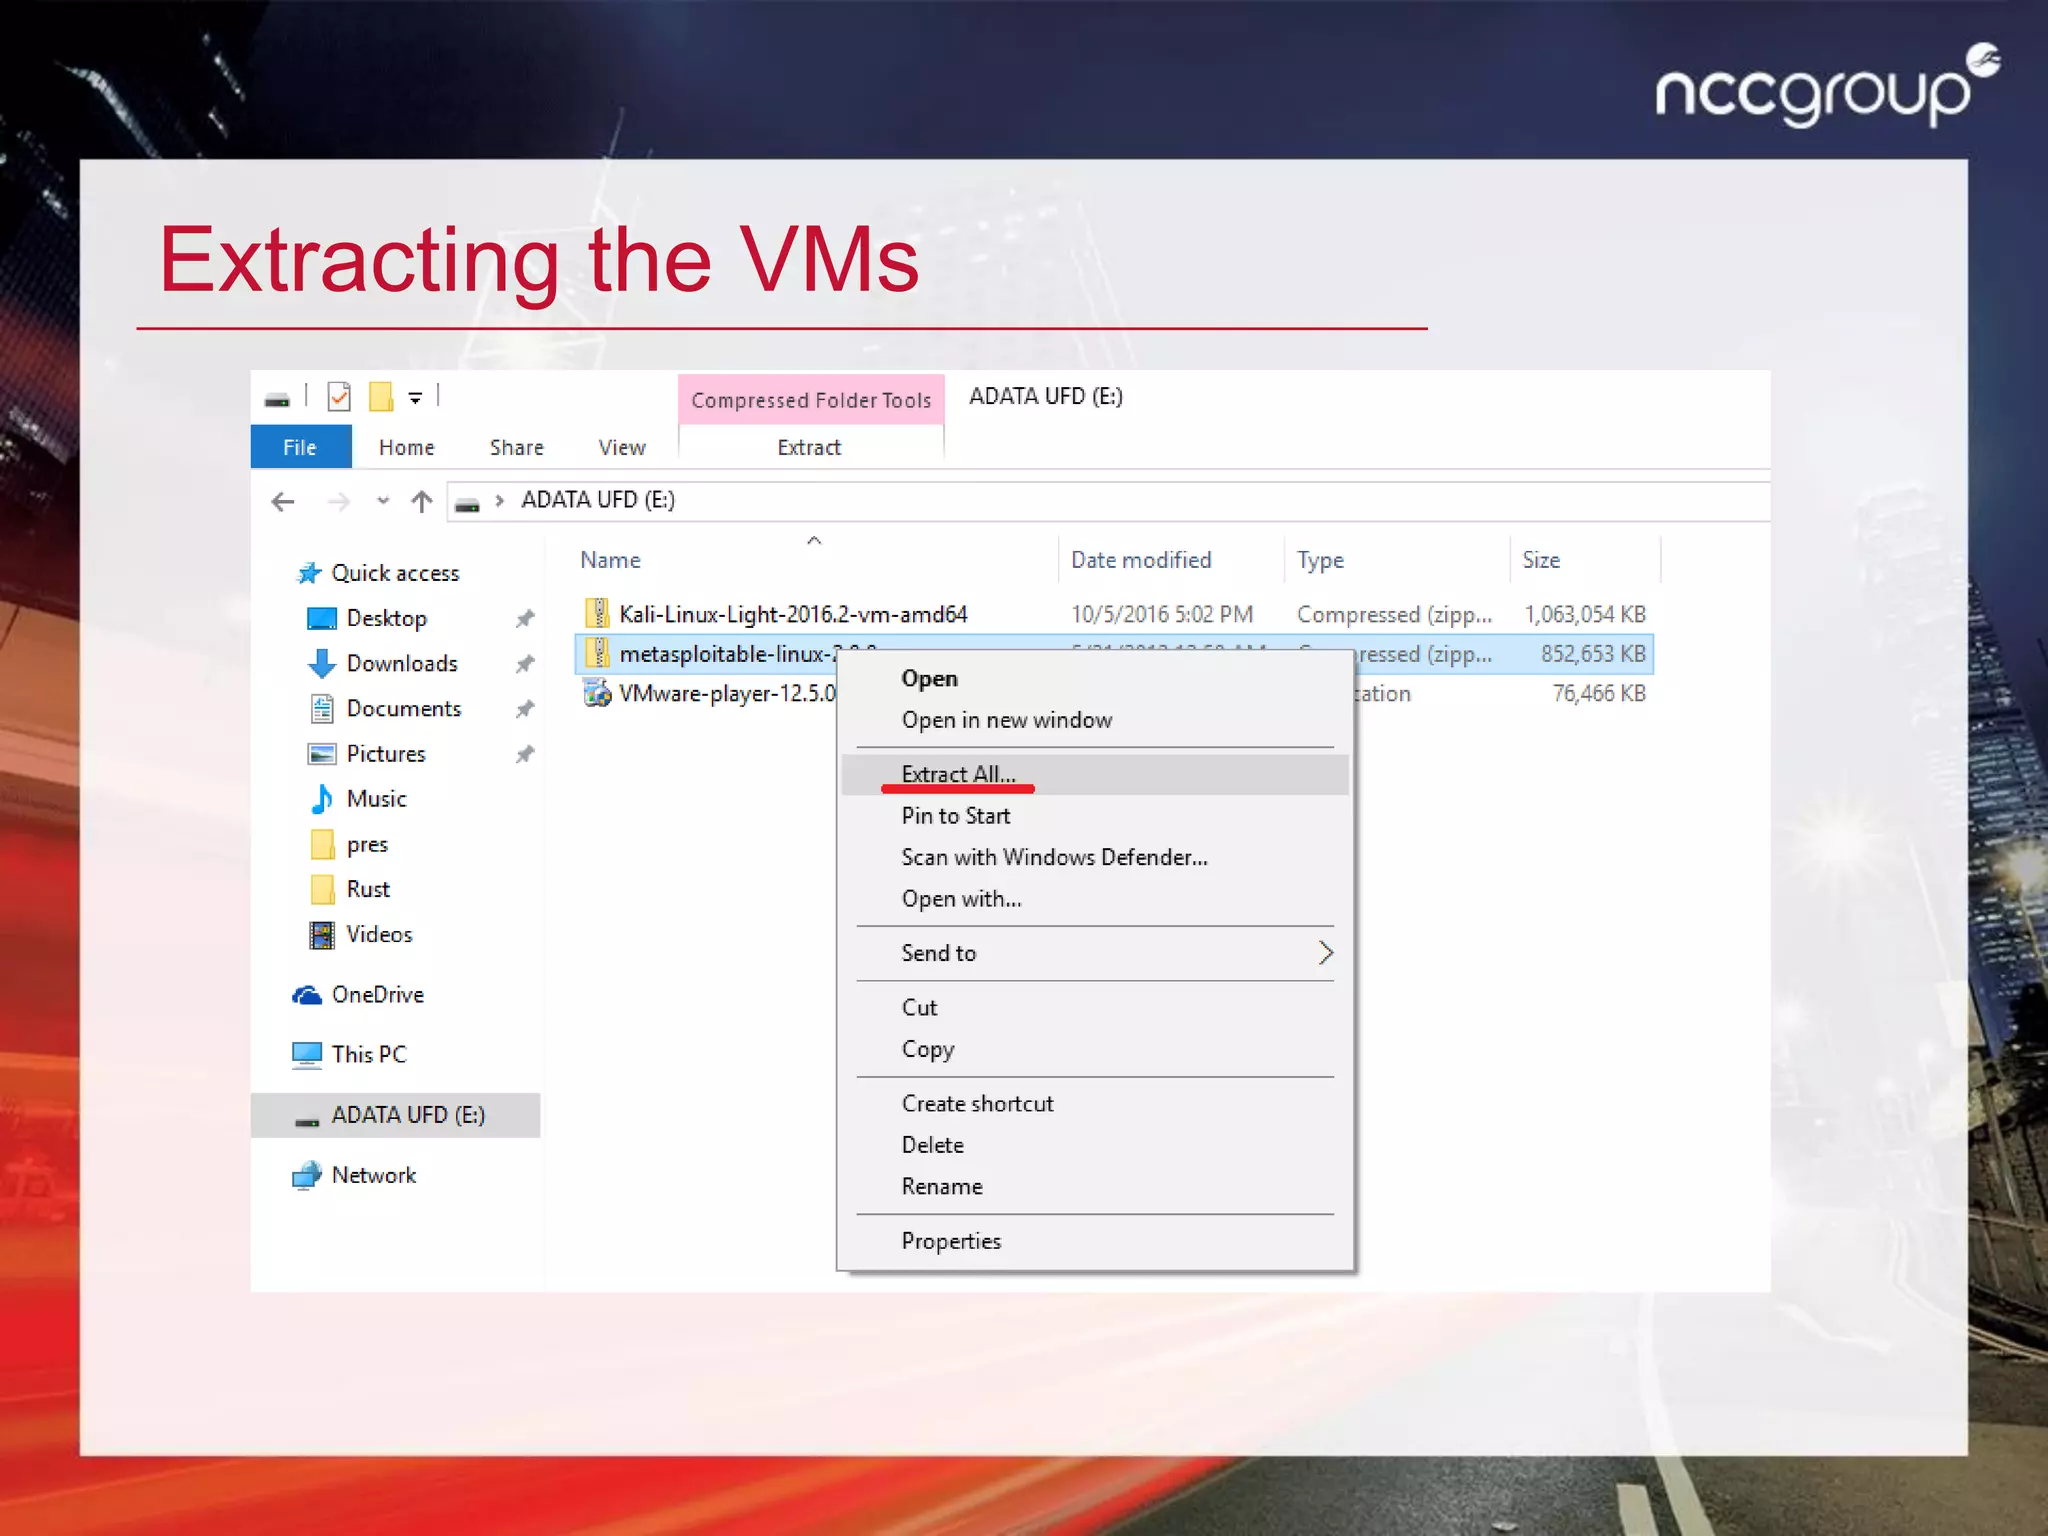Viewport: 2048px width, 1536px height.
Task: Click the metasploitable-linux zip file icon
Action: click(x=597, y=653)
